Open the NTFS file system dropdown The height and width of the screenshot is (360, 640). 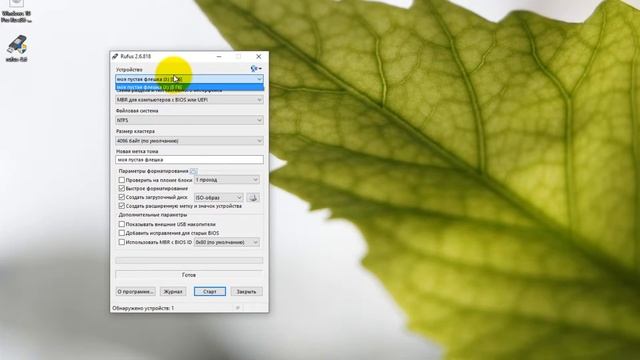click(x=189, y=120)
